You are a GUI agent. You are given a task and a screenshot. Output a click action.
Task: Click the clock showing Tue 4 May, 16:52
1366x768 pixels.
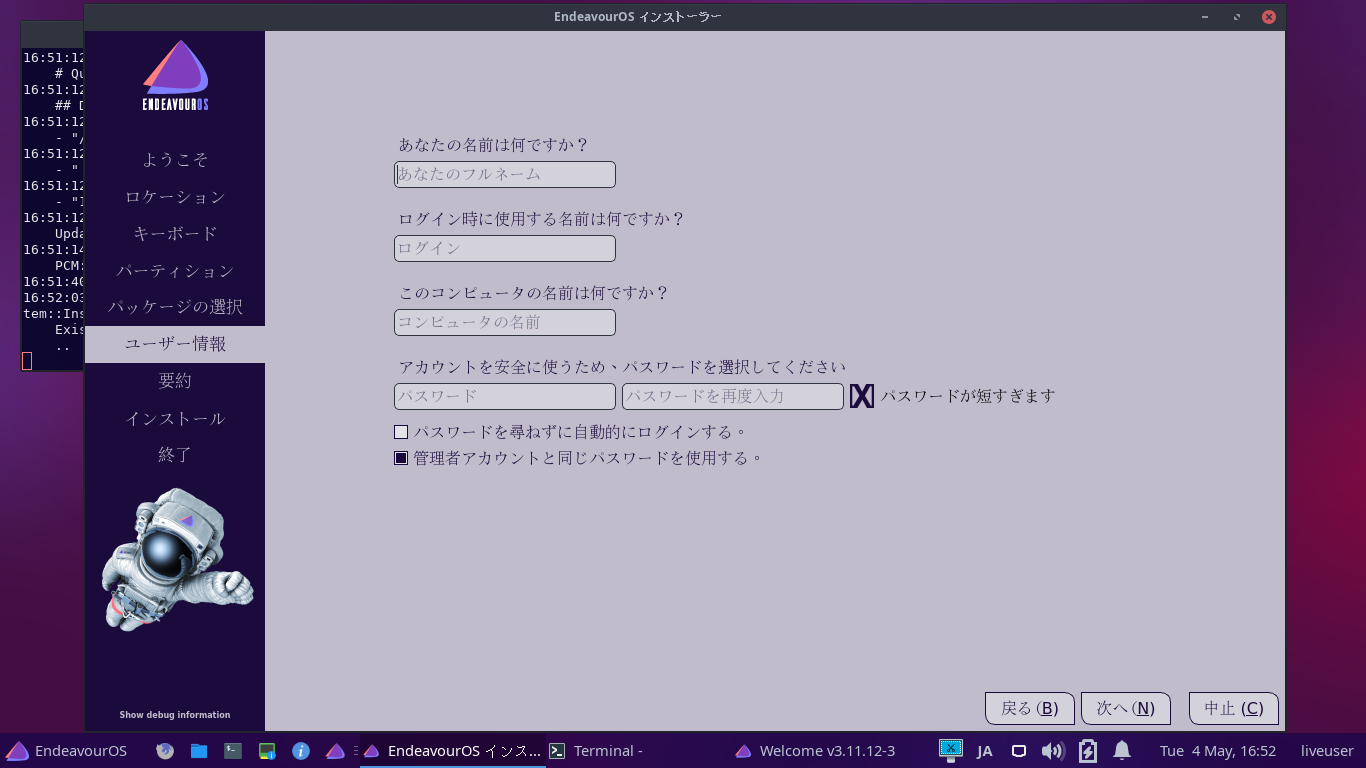coord(1218,751)
